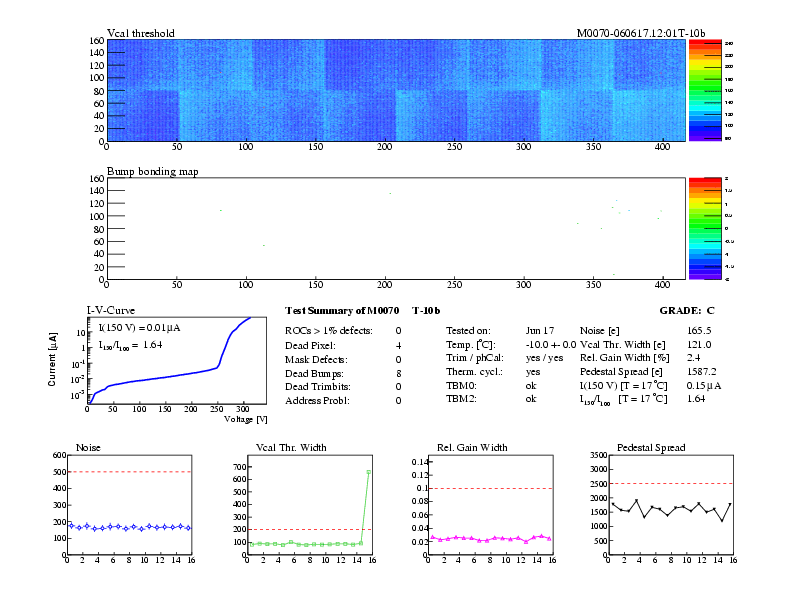Select the GRADE: C label
The height and width of the screenshot is (612, 792).
pos(687,311)
